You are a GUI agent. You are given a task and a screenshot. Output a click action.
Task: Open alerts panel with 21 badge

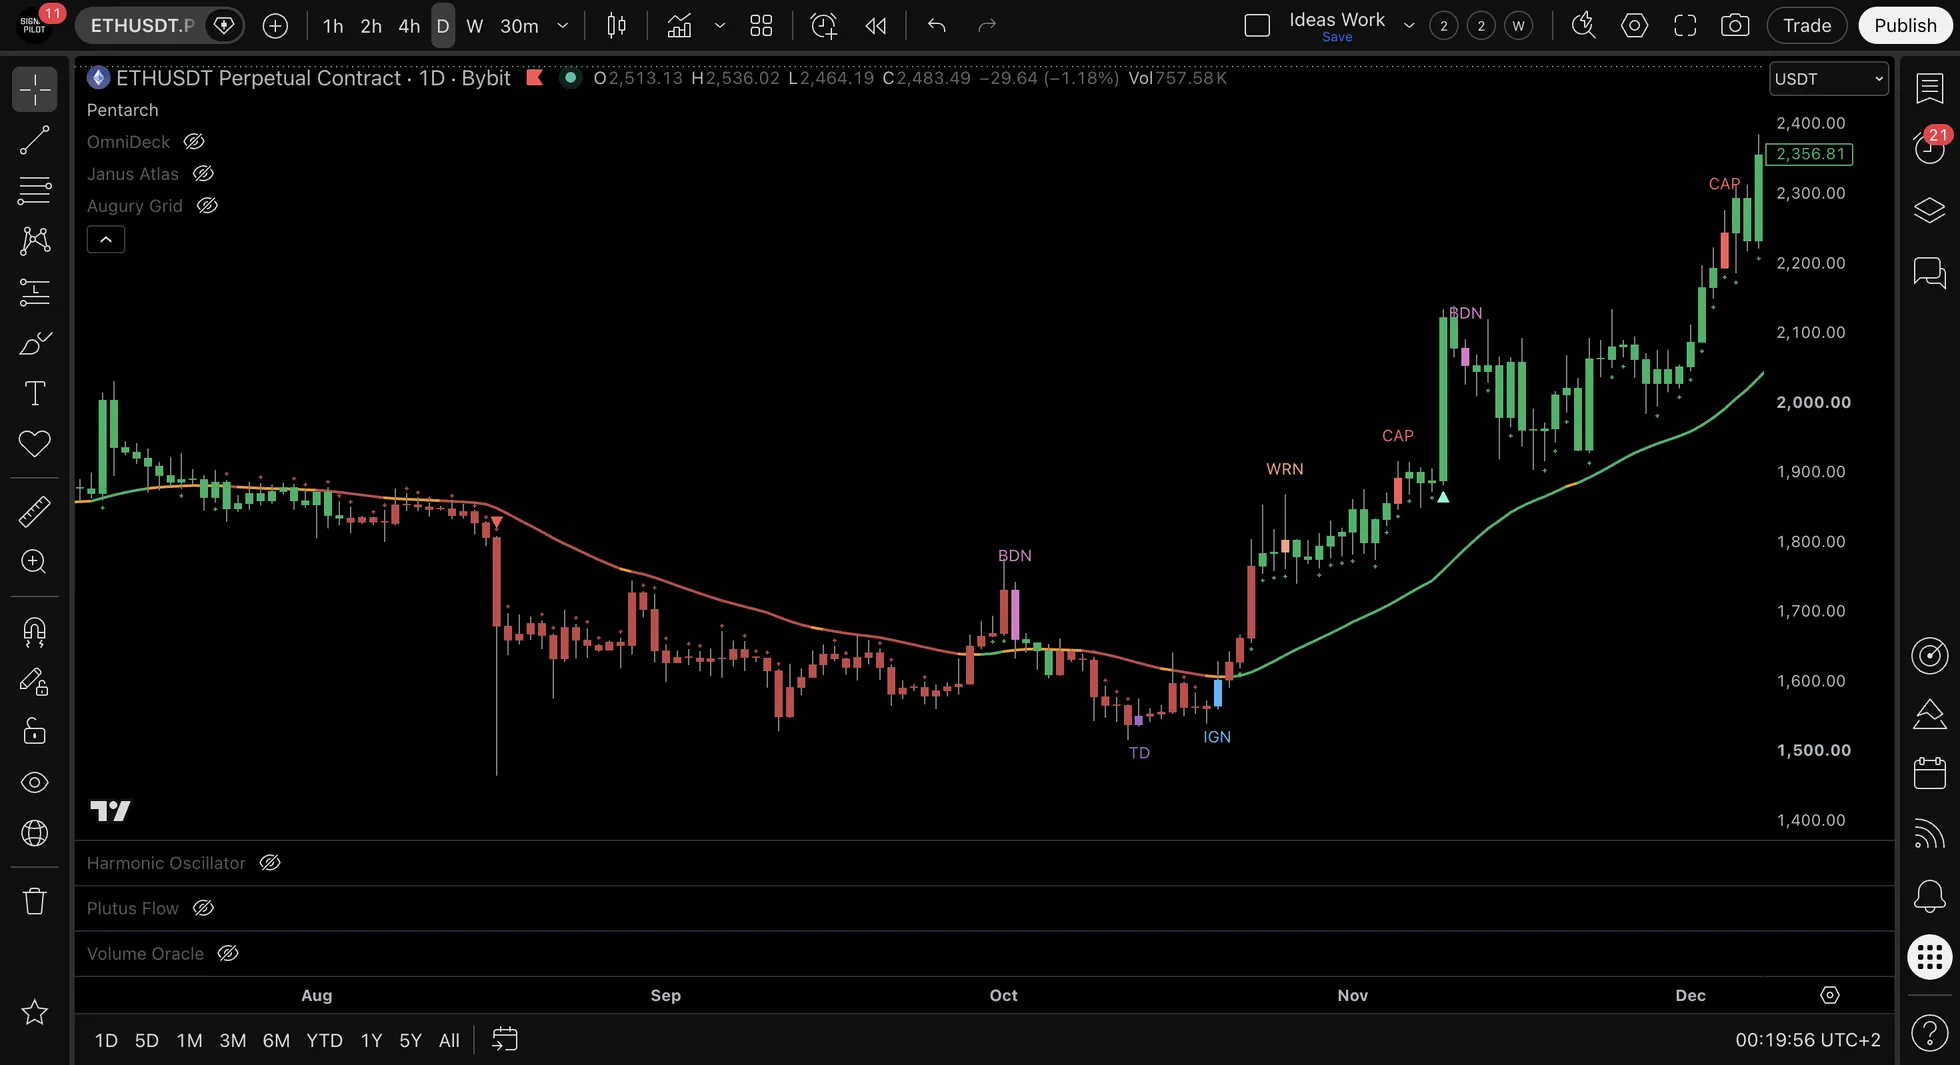click(1929, 148)
